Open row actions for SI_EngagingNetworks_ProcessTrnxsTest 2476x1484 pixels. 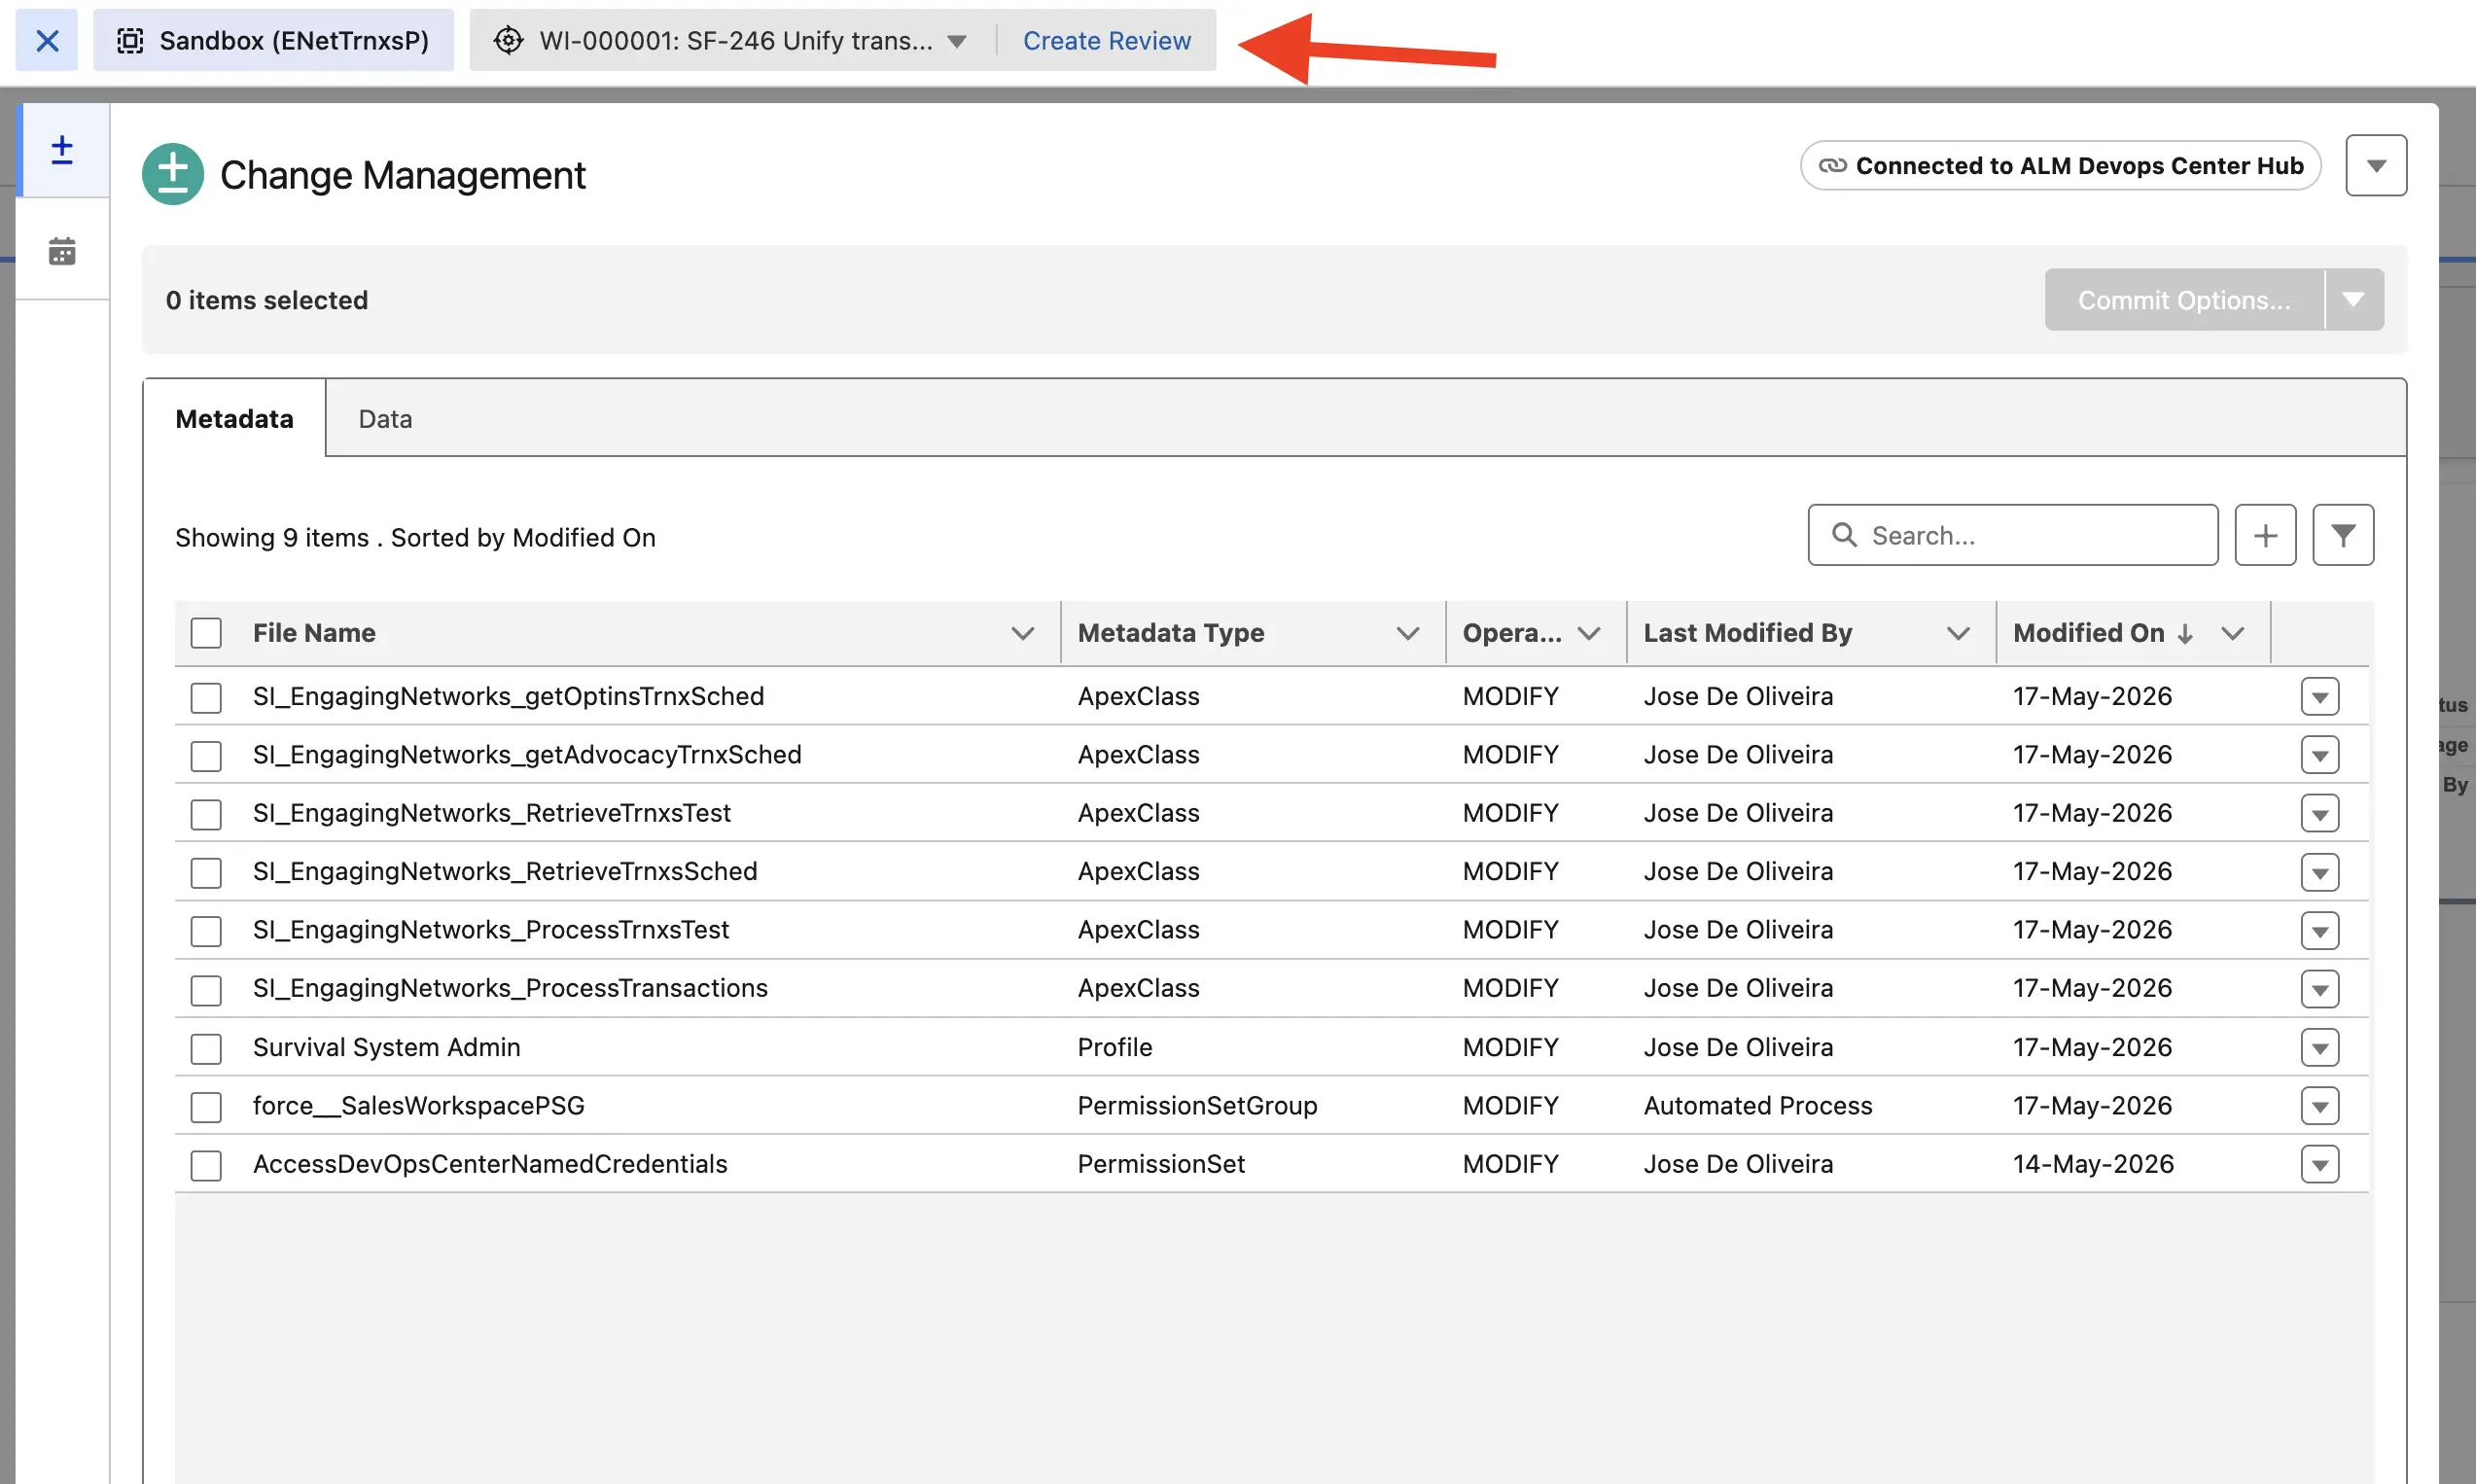click(2319, 930)
